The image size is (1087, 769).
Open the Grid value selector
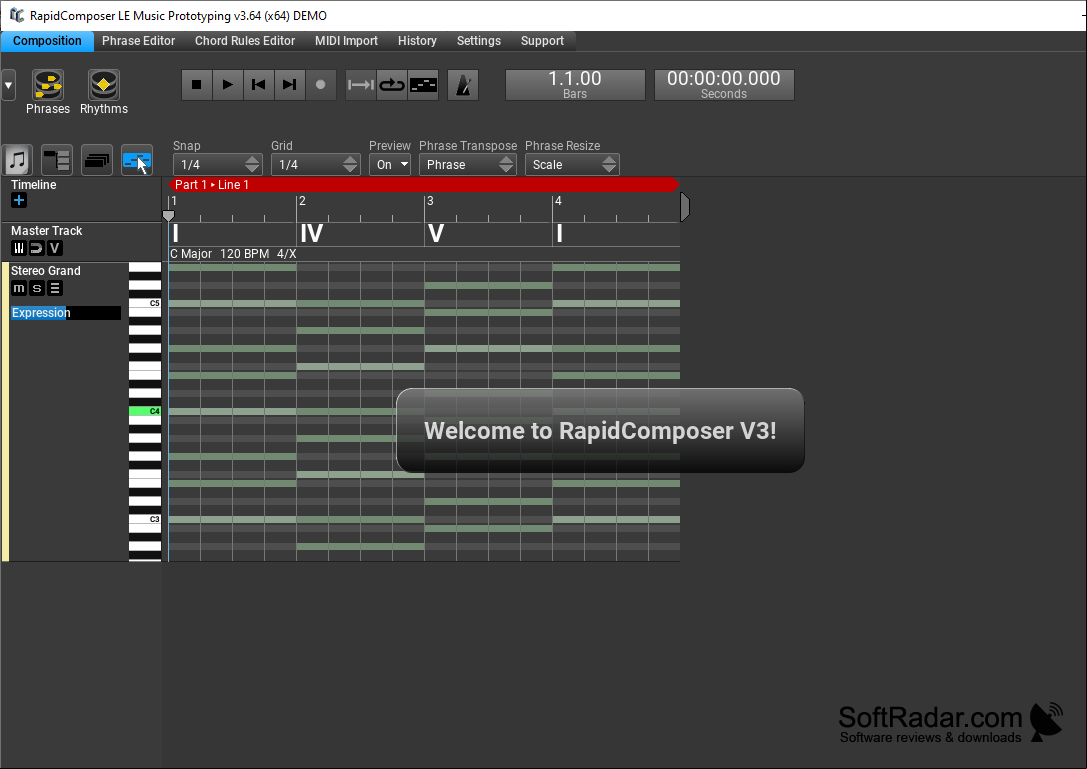(315, 164)
